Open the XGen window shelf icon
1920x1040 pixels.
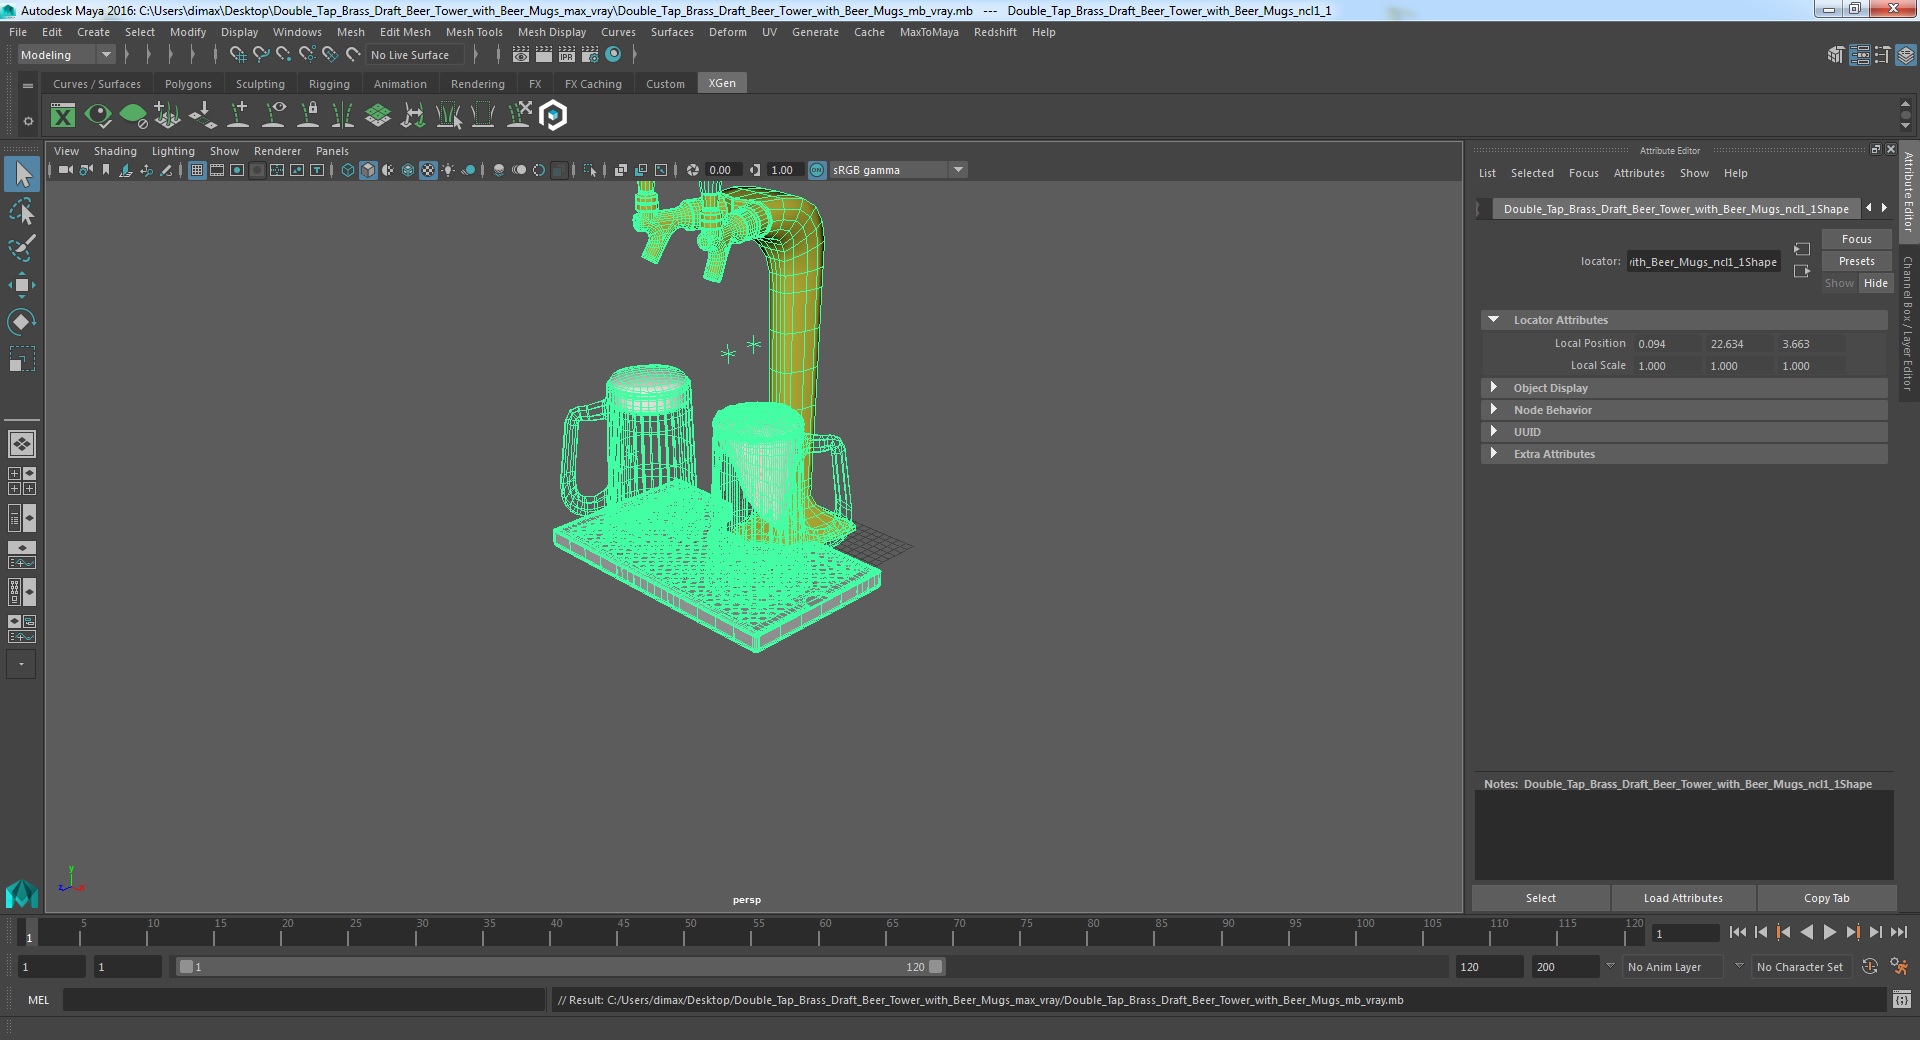63,116
